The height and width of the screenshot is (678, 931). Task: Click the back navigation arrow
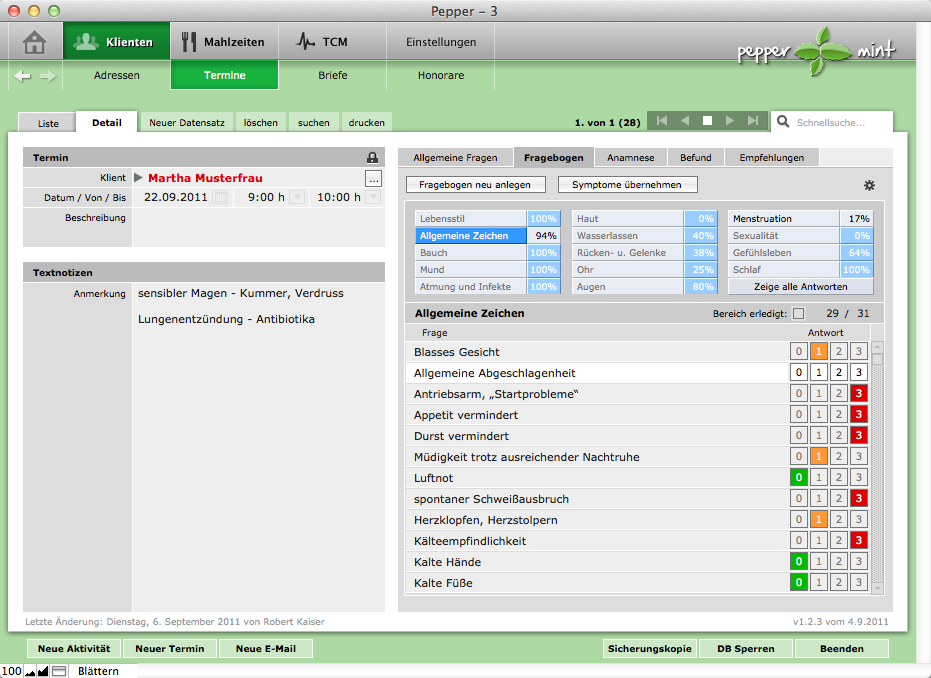tap(23, 75)
